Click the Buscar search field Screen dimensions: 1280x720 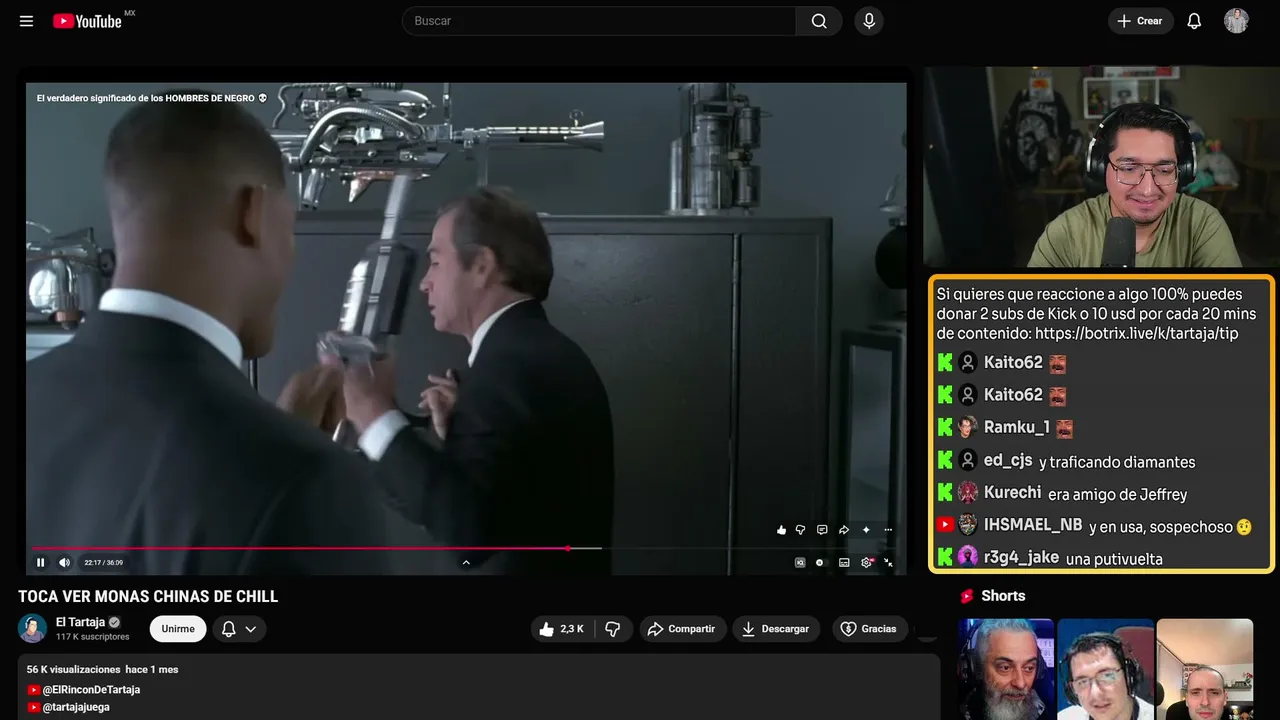(x=599, y=21)
